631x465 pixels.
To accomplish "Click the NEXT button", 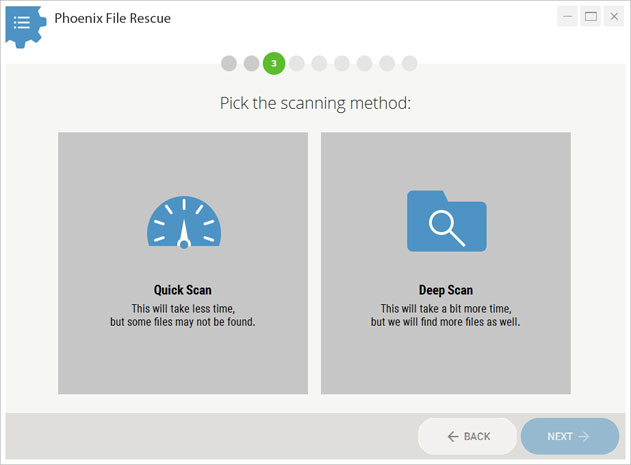I will point(570,436).
